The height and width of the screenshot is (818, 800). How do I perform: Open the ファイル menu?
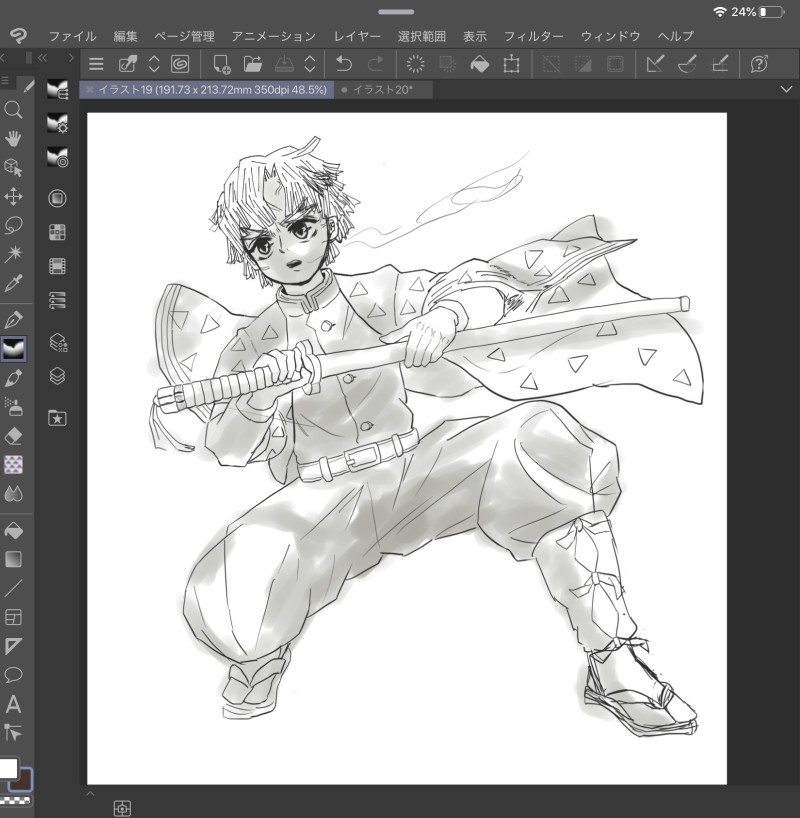pyautogui.click(x=73, y=36)
